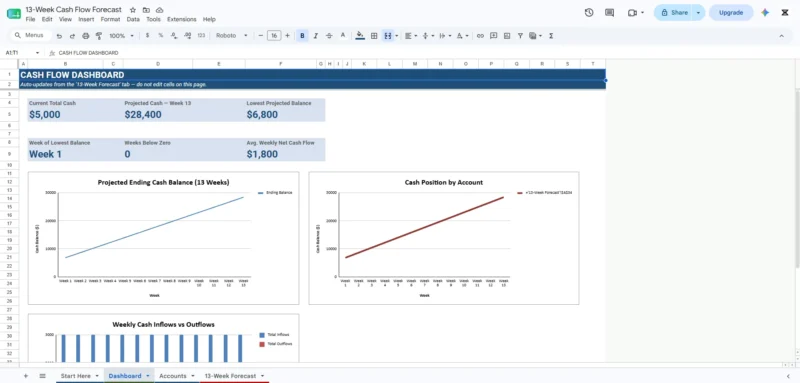Image resolution: width=800 pixels, height=383 pixels.
Task: Open horizontal align dropdown
Action: (x=410, y=36)
